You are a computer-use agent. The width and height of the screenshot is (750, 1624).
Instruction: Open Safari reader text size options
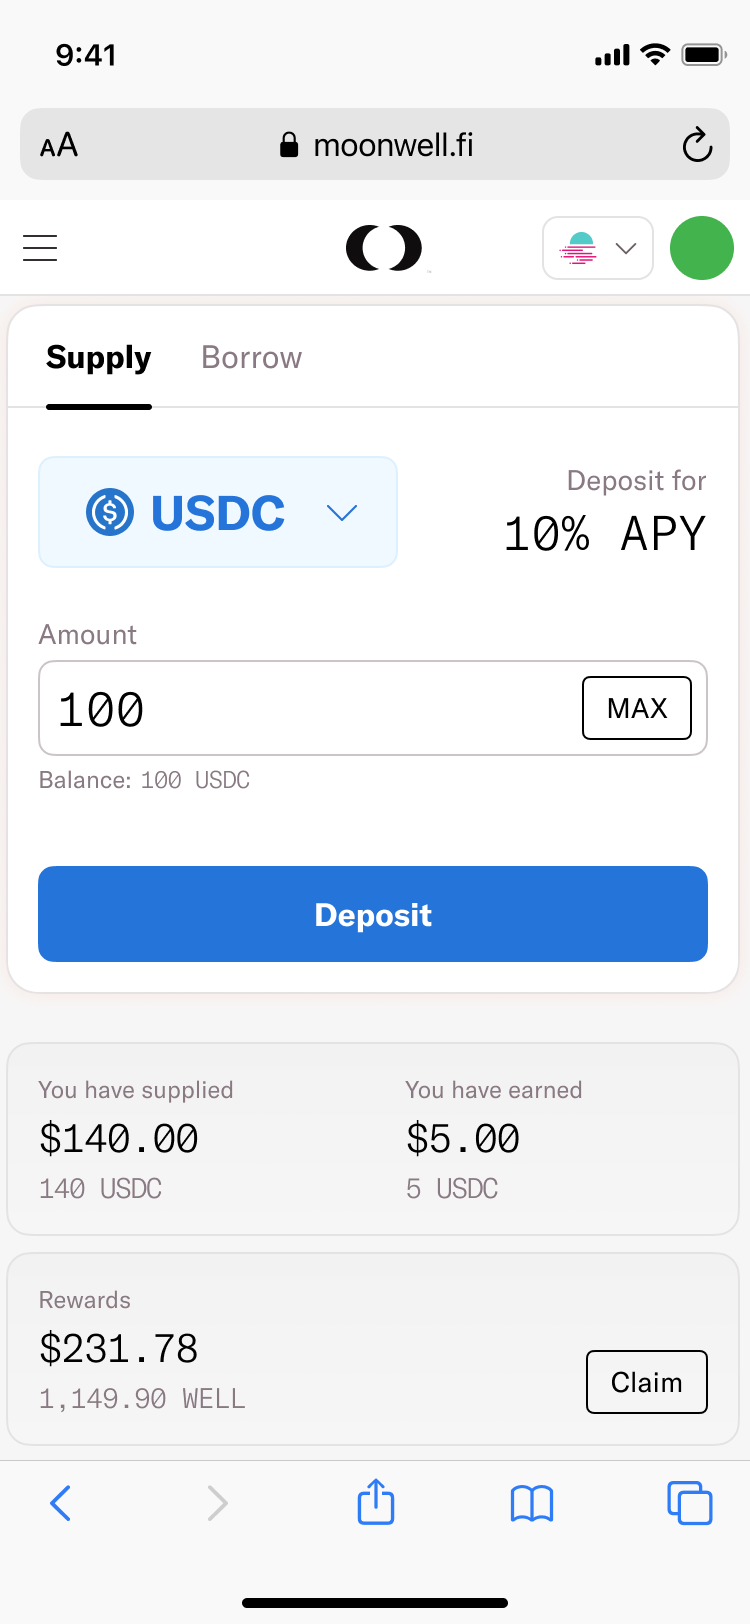point(59,146)
